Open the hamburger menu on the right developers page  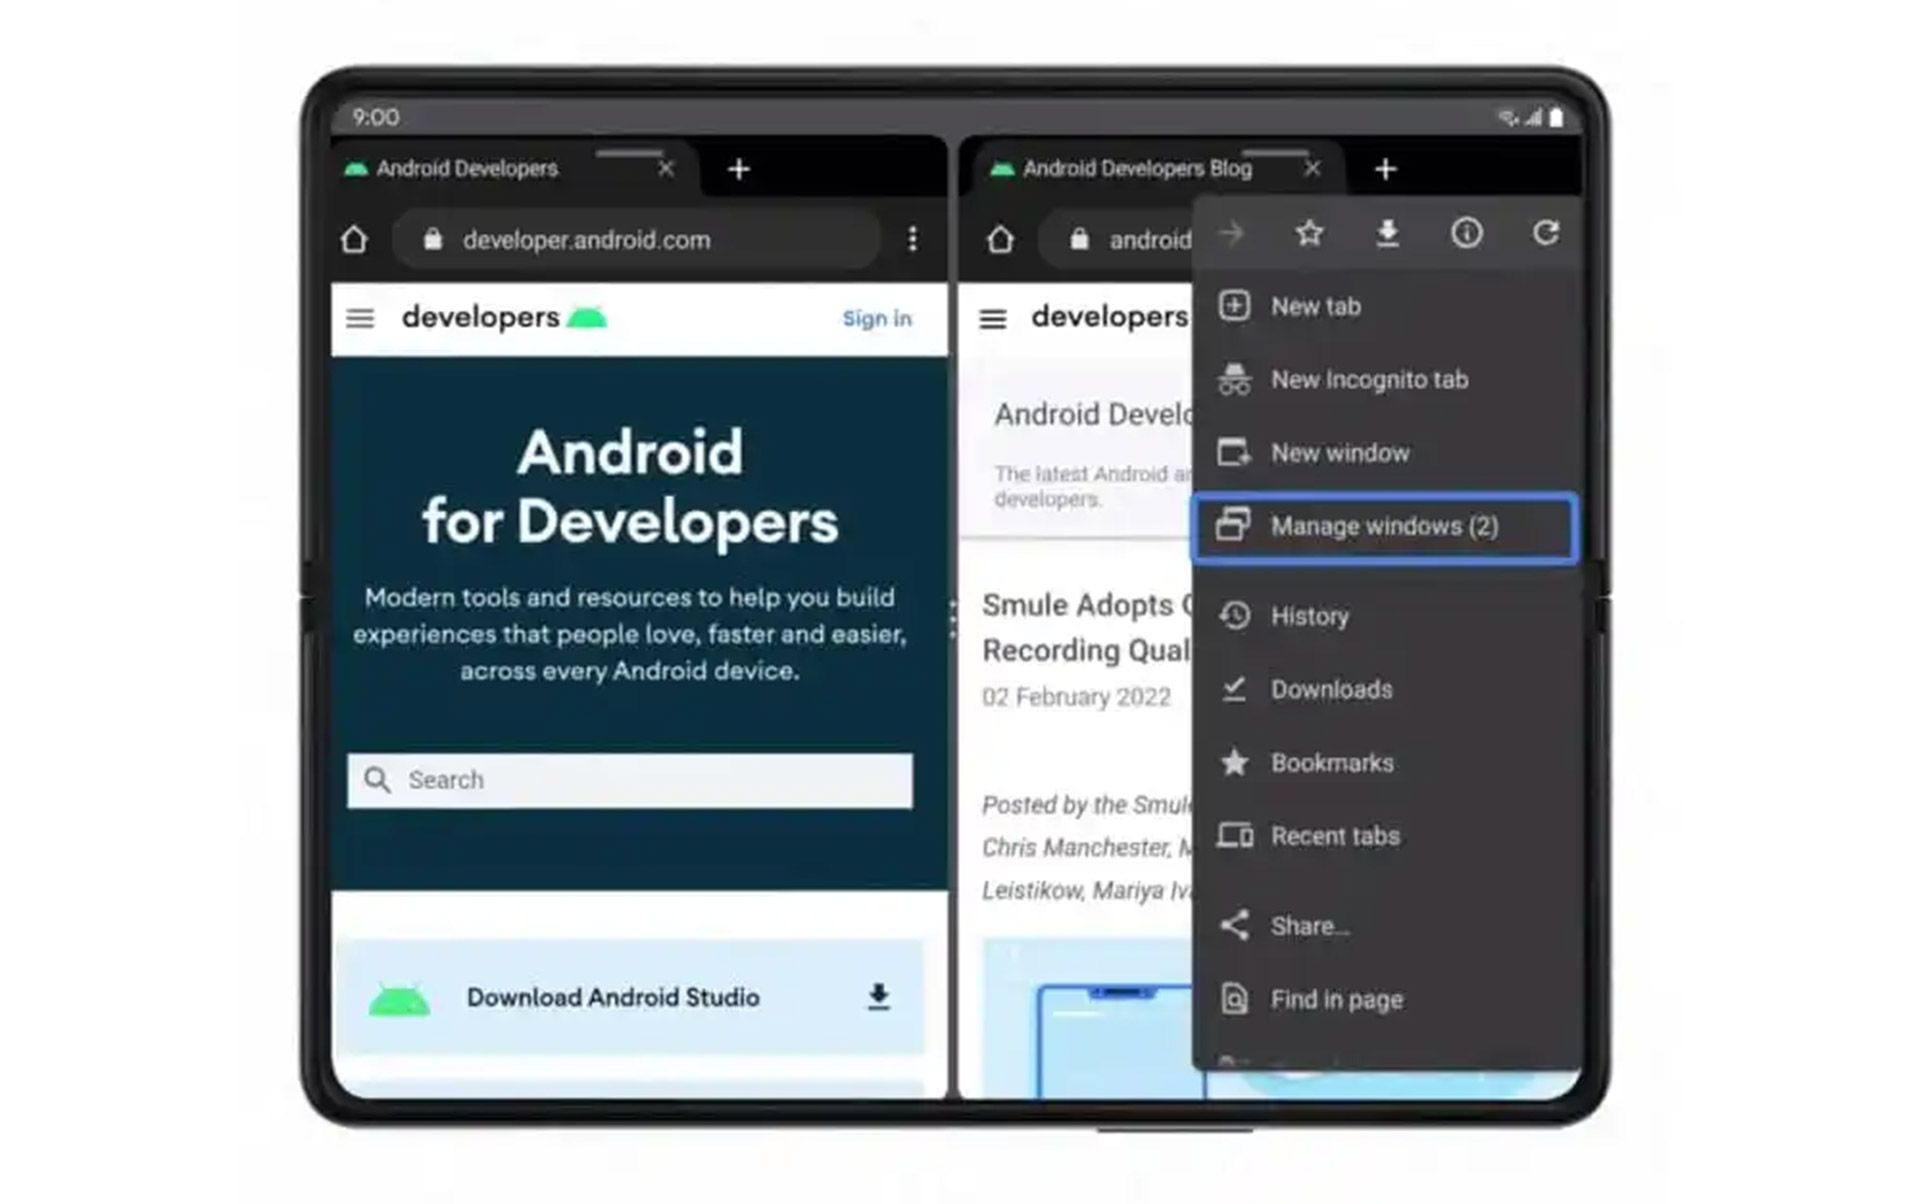tap(992, 319)
